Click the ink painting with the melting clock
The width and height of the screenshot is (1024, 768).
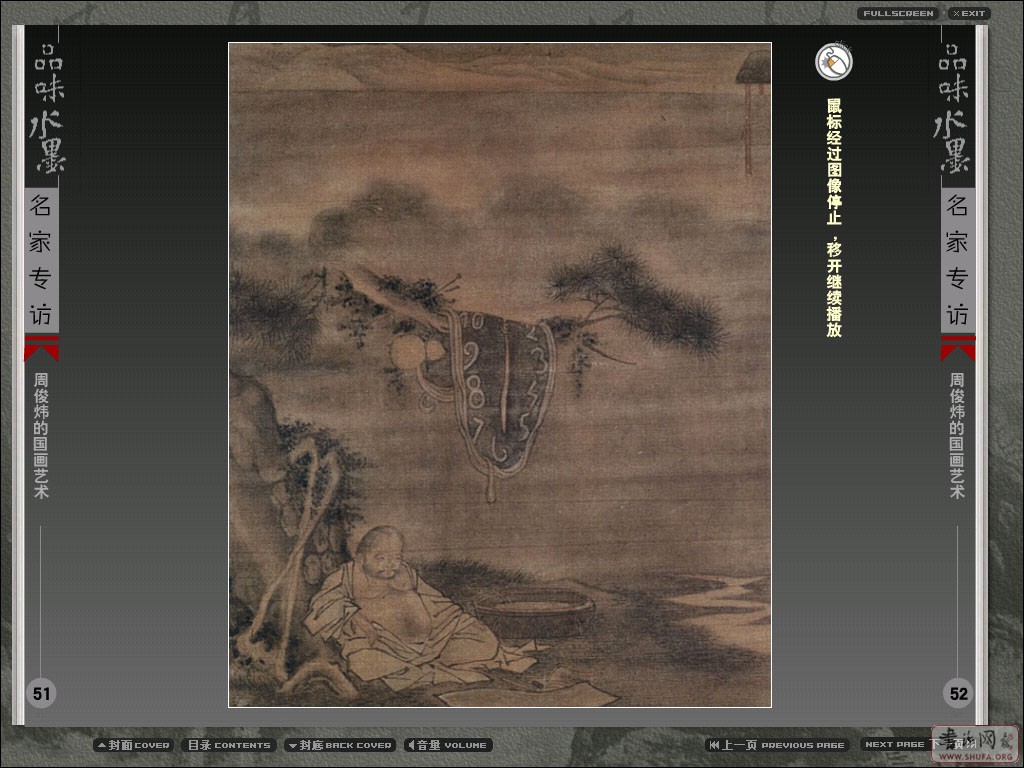coord(500,375)
